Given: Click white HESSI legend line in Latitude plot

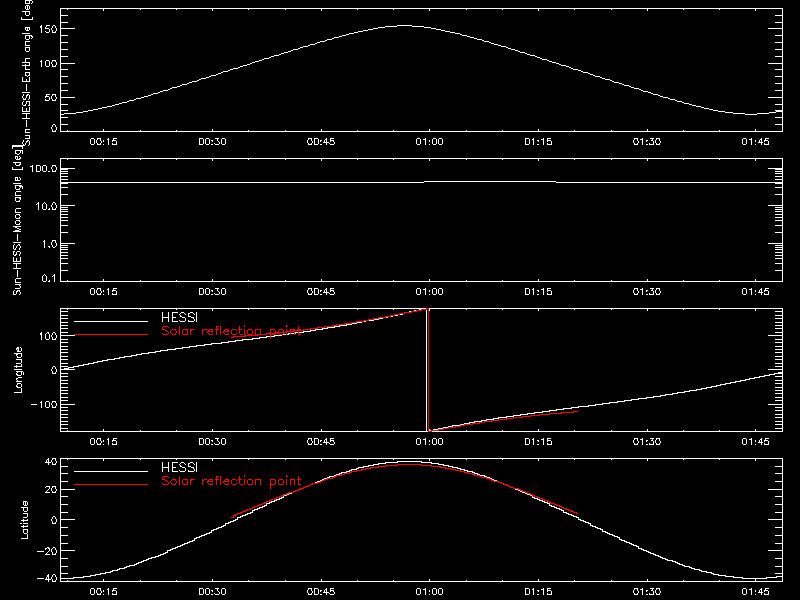Looking at the screenshot, I should click(111, 471).
